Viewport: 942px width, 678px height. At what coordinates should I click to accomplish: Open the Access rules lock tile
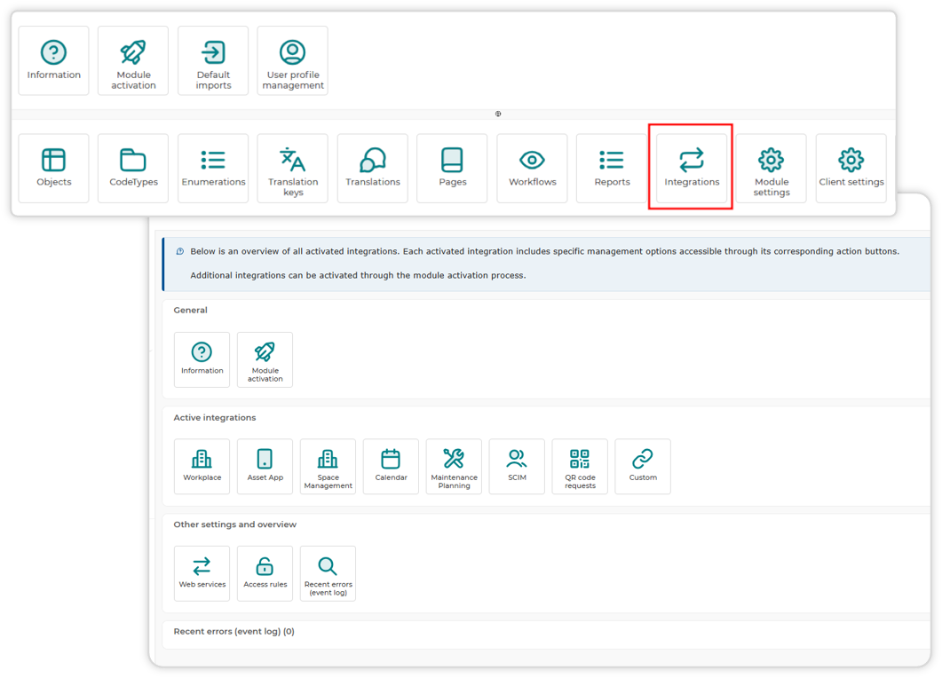265,573
